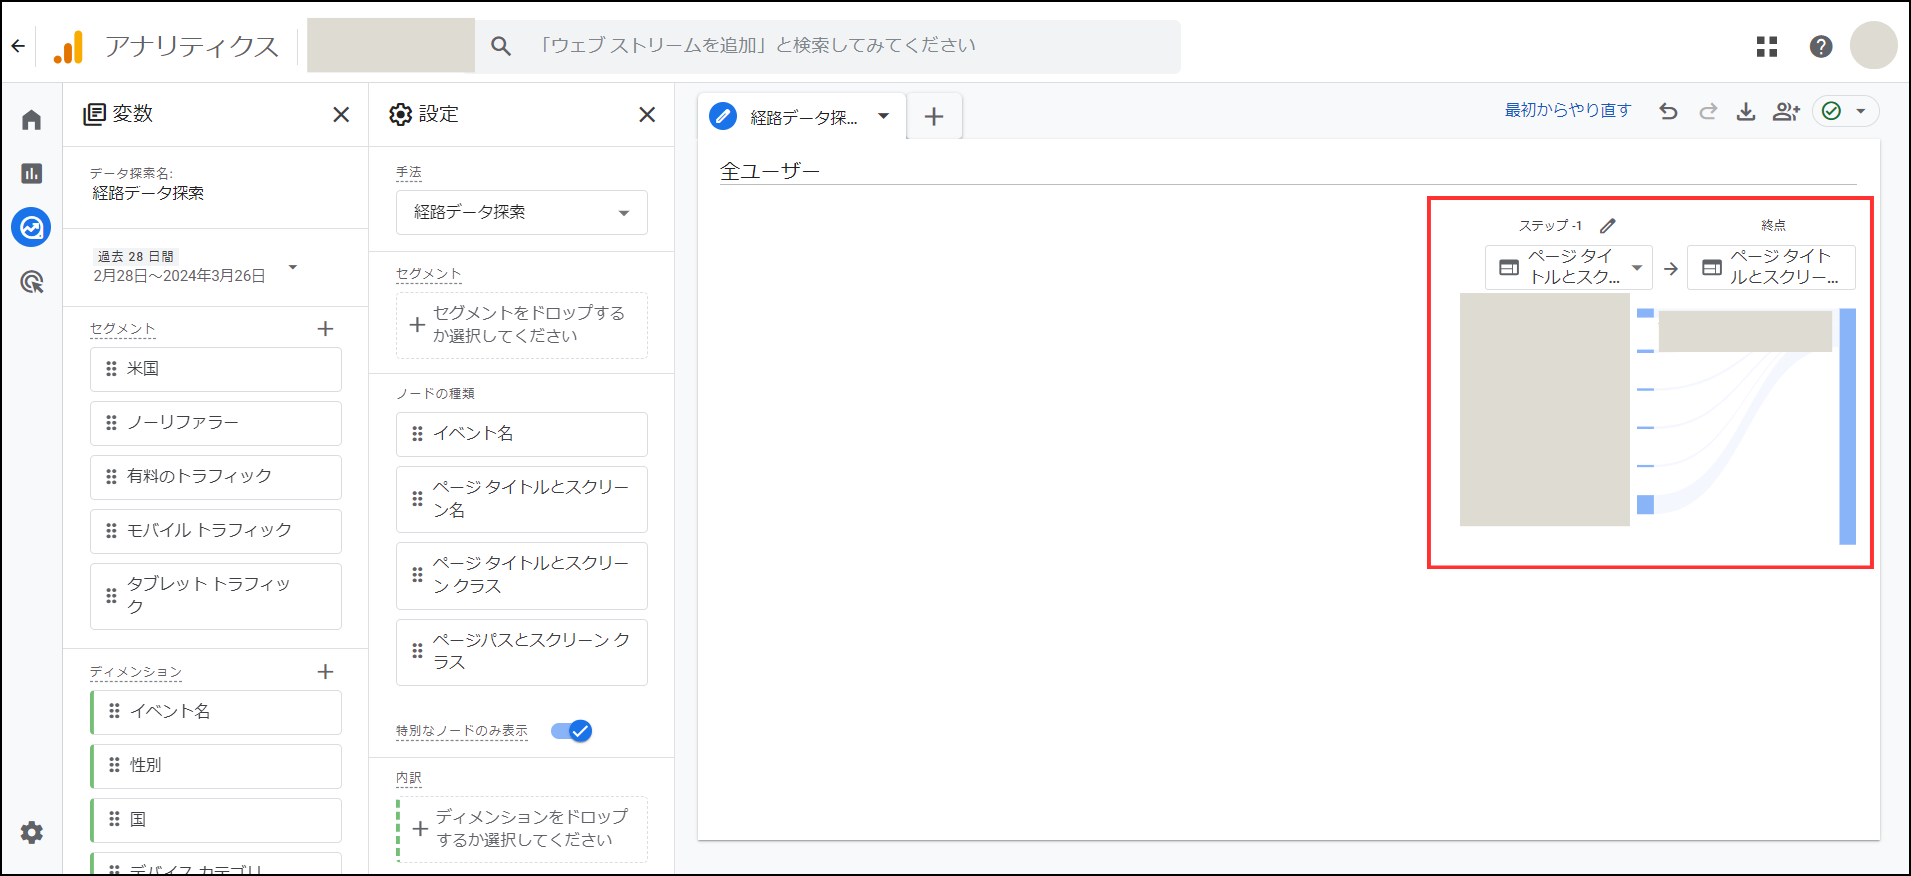The height and width of the screenshot is (876, 1911).
Task: Open the help question mark icon
Action: [x=1821, y=46]
